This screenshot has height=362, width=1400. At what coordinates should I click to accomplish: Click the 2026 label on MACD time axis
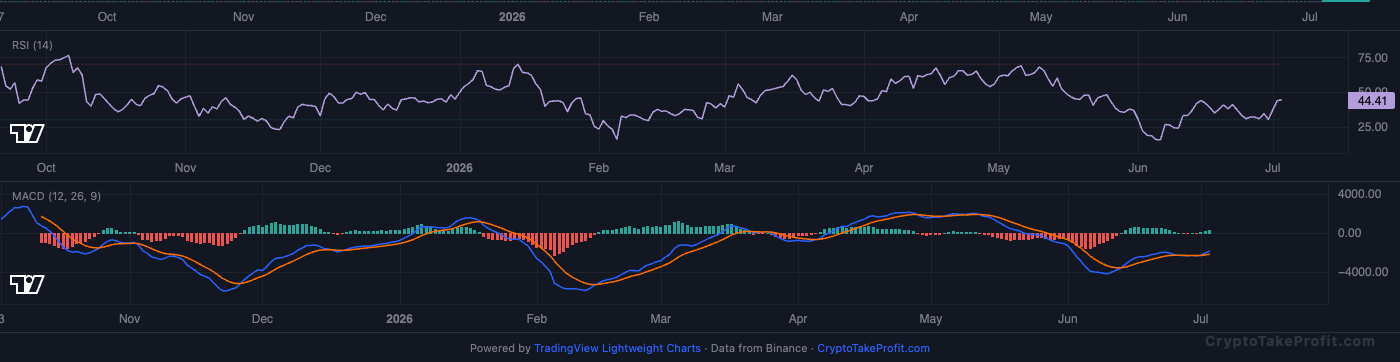click(399, 320)
